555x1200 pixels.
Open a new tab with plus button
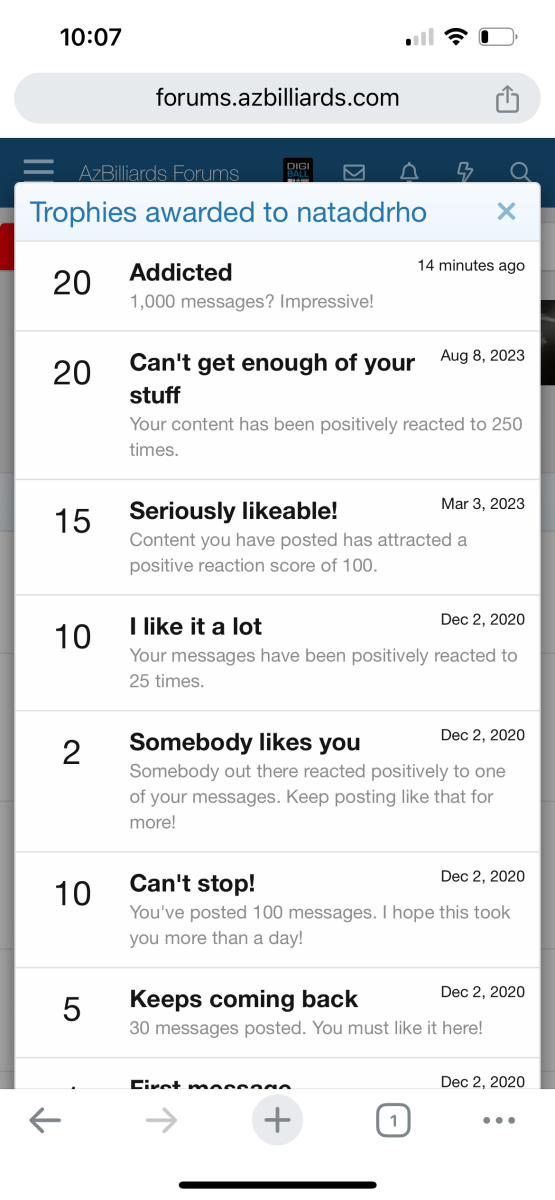[x=277, y=1121]
